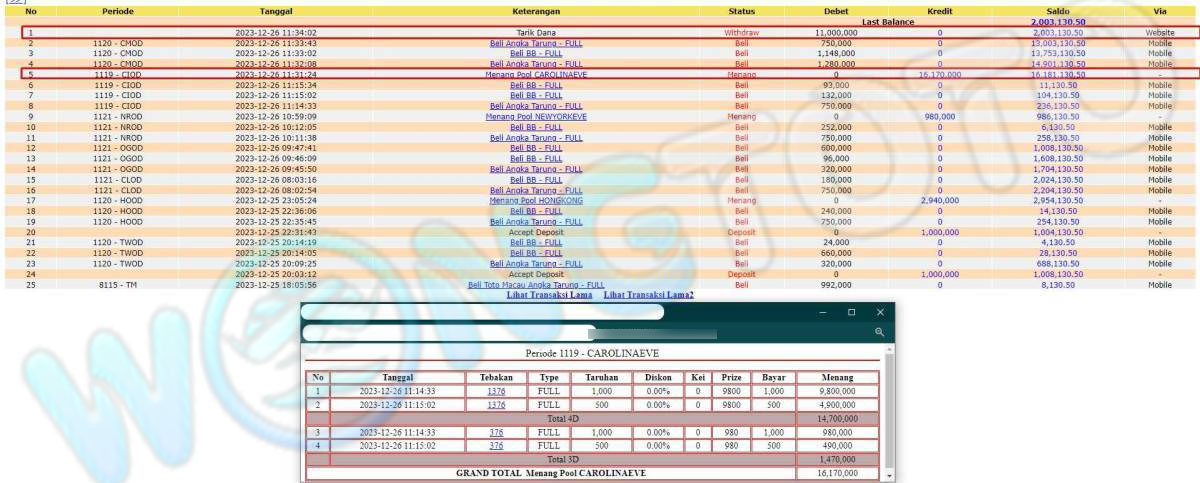Click Tebakan 376 link in popup row 3
This screenshot has height=483, width=1200.
pos(496,432)
